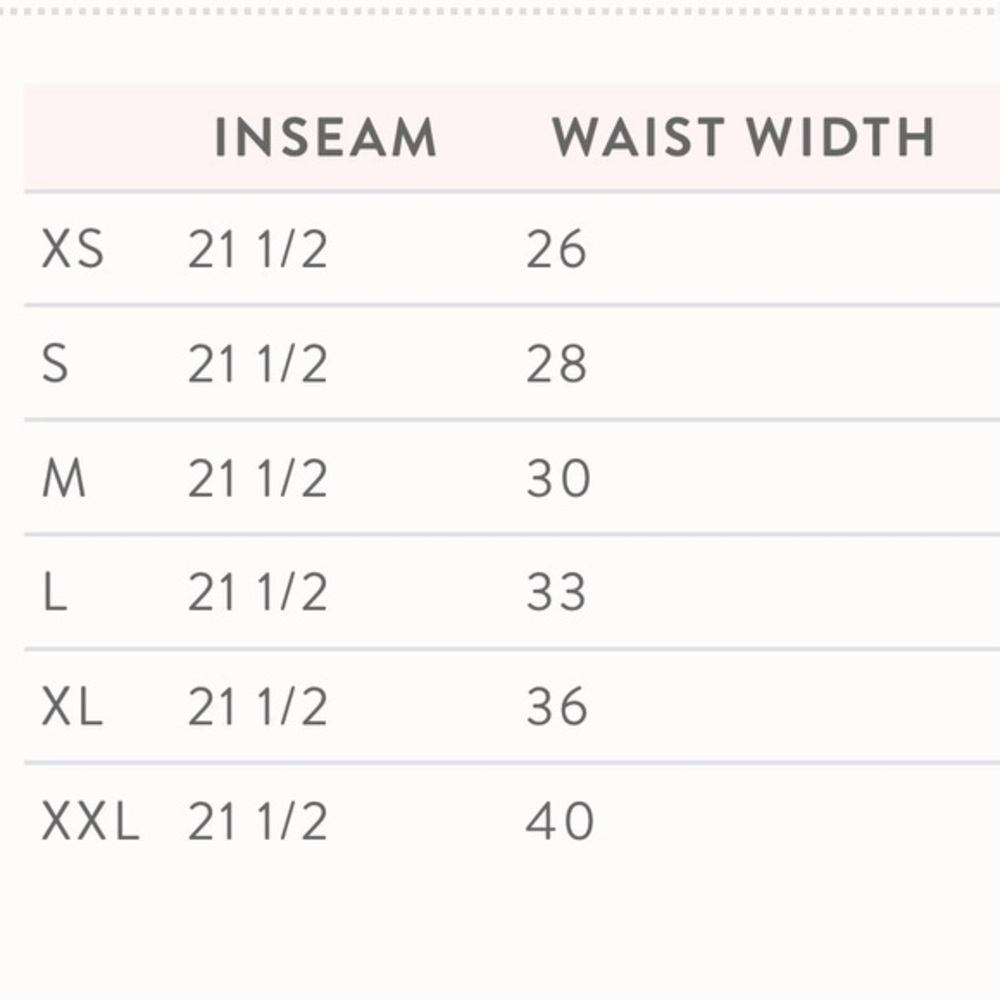The height and width of the screenshot is (1000, 1000).
Task: Click the M inseam value 21 1/2
Action: pyautogui.click(x=258, y=478)
